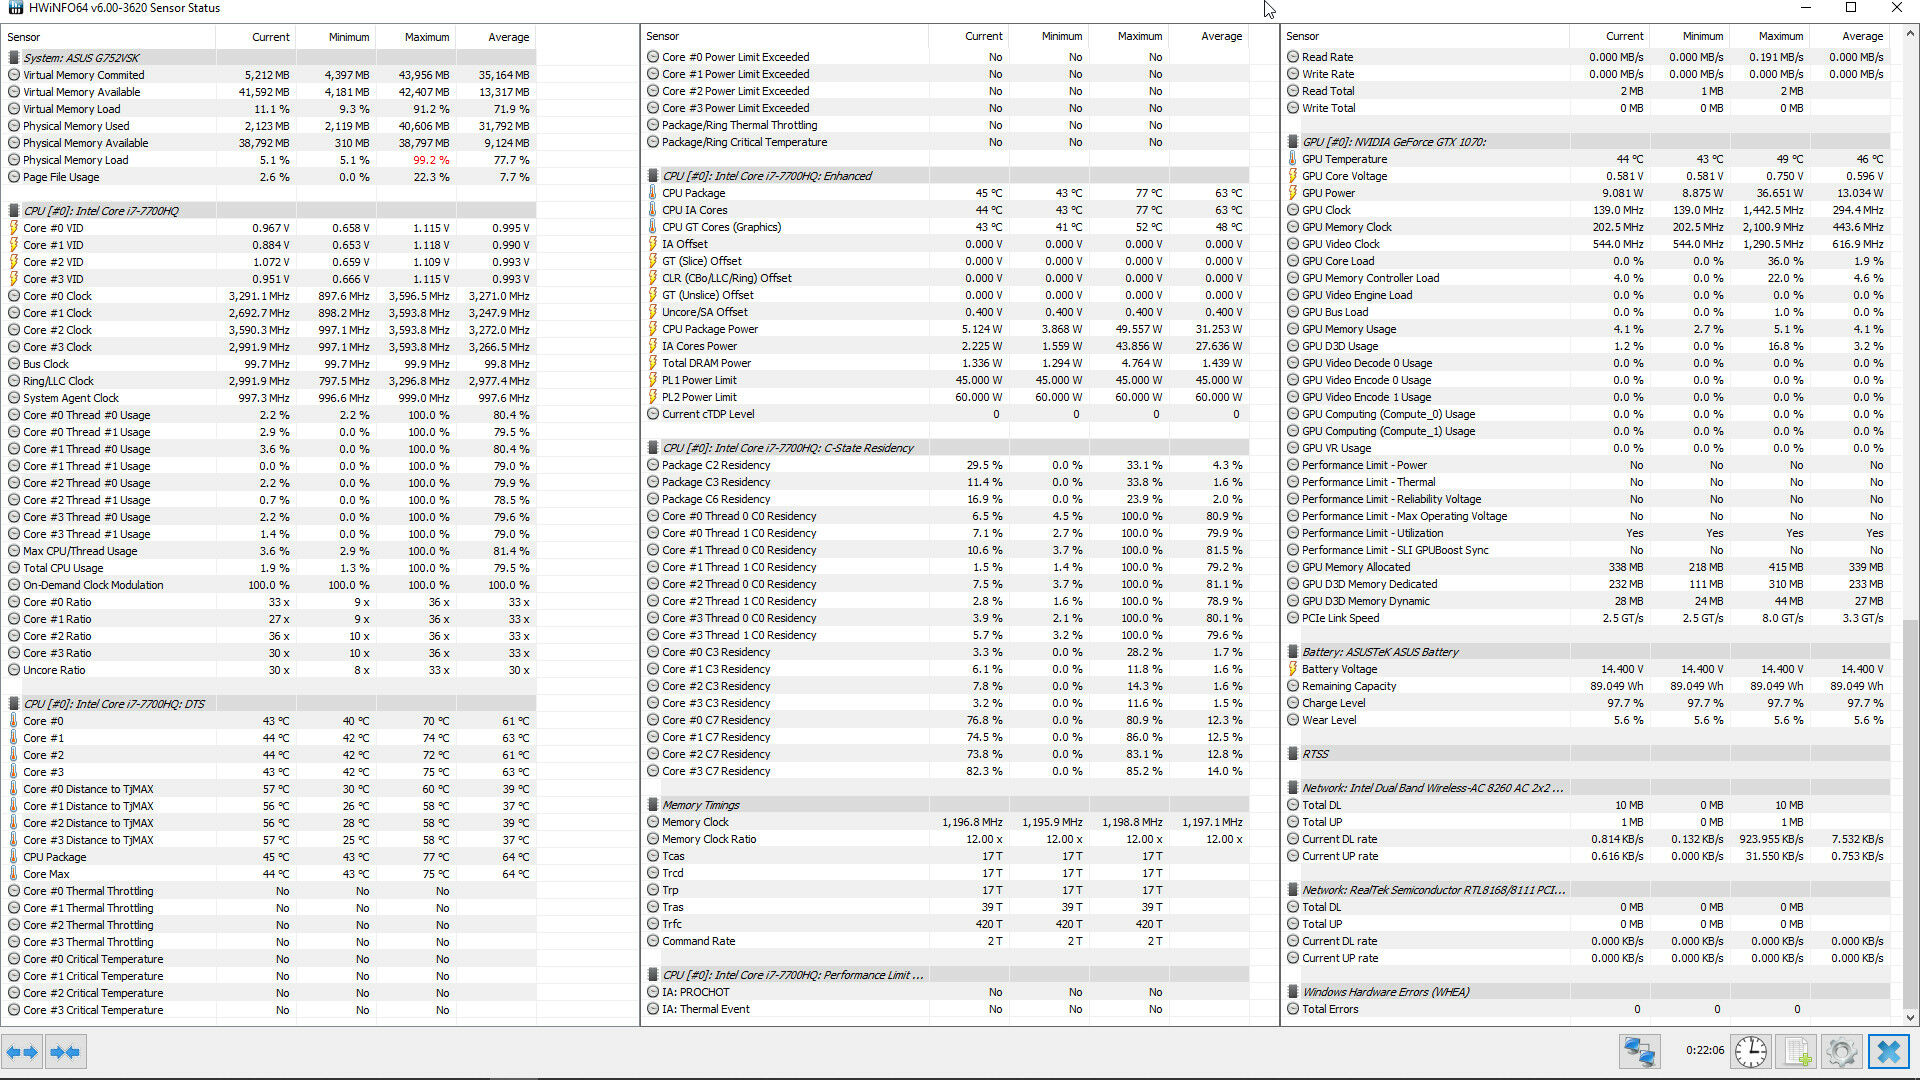
Task: Select the Command Rate row
Action: [x=946, y=941]
